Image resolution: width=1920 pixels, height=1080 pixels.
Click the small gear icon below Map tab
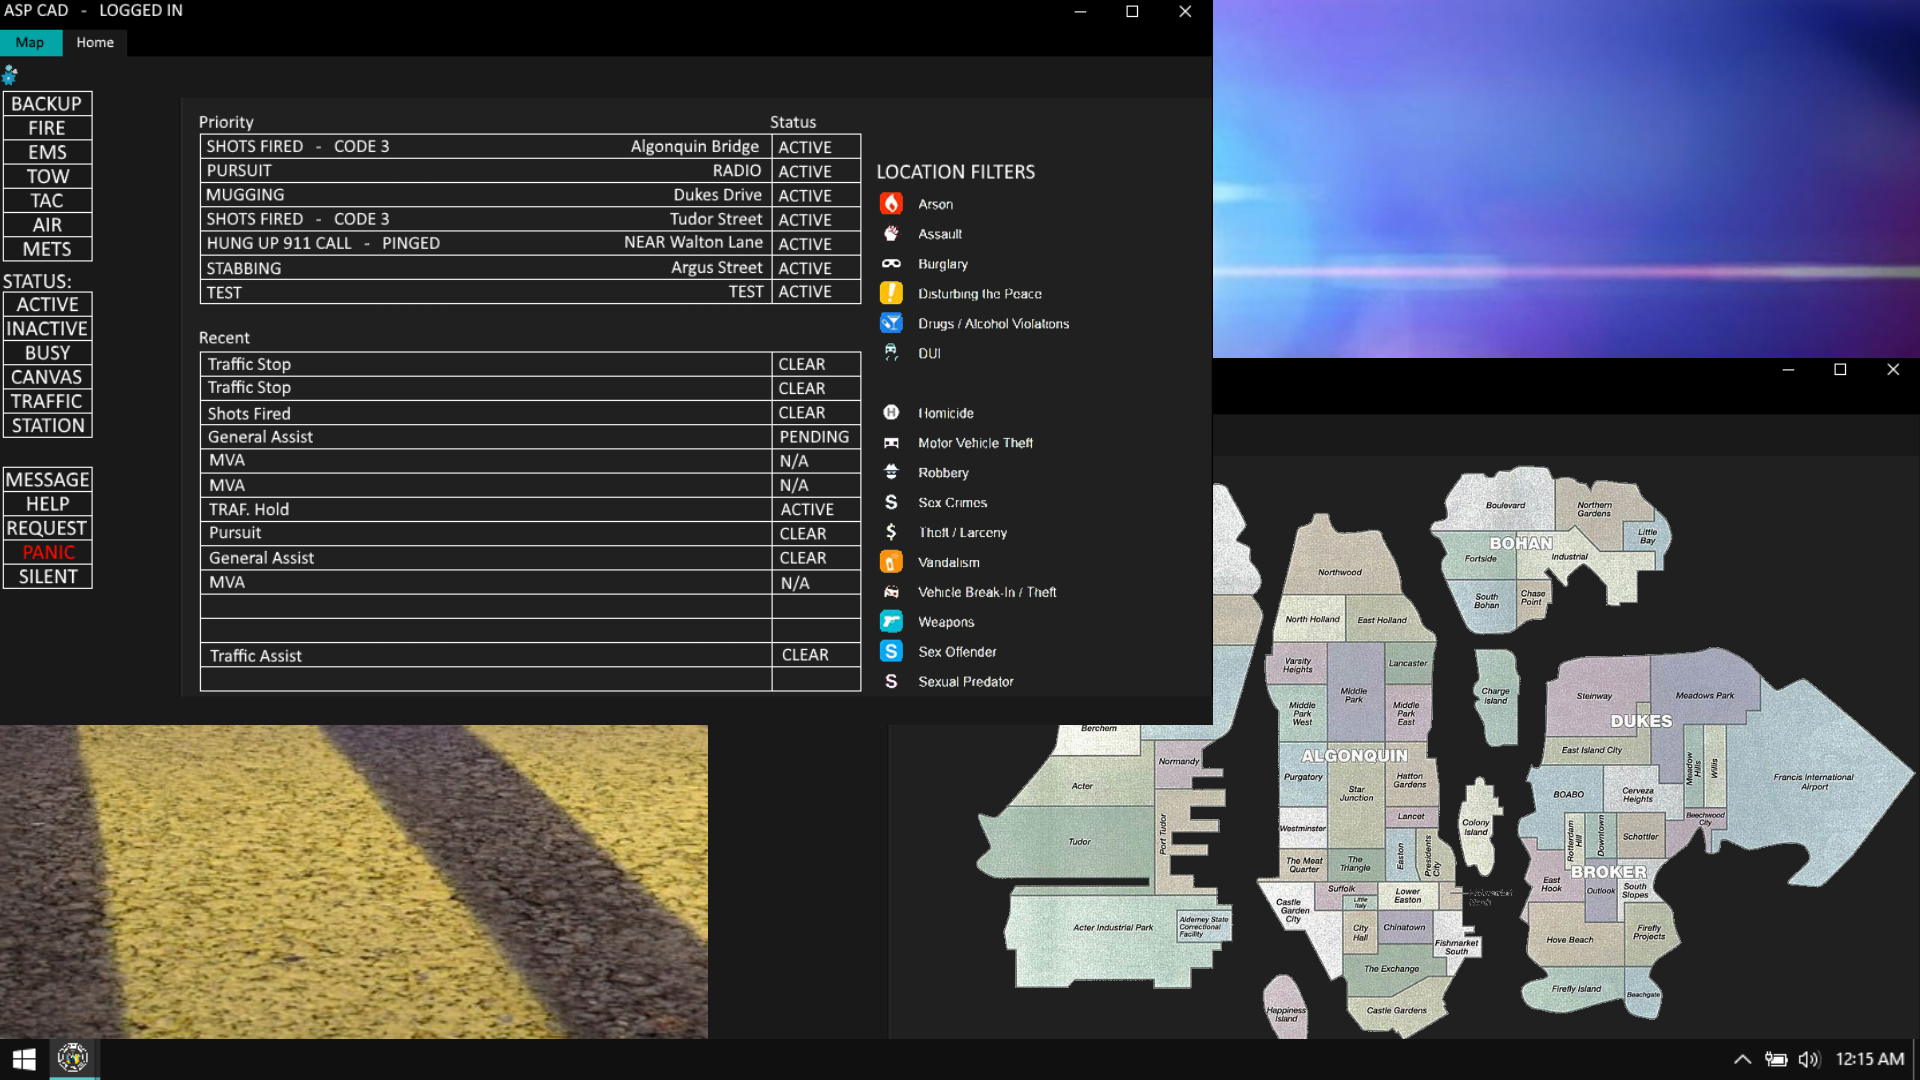9,75
